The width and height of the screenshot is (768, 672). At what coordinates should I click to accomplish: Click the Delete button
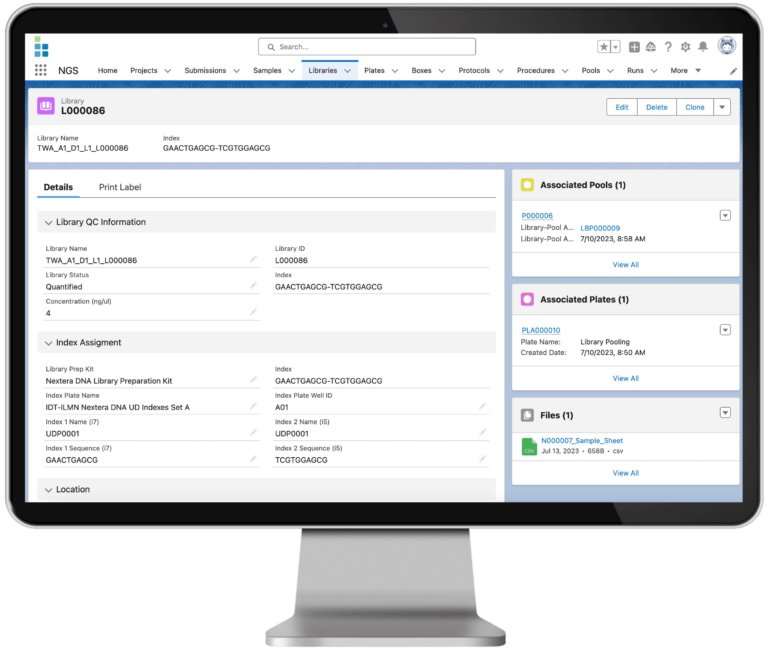pos(657,107)
